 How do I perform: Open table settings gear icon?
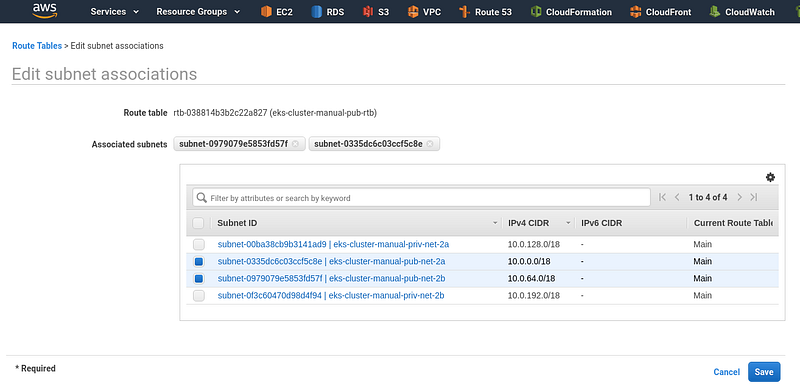(x=770, y=177)
